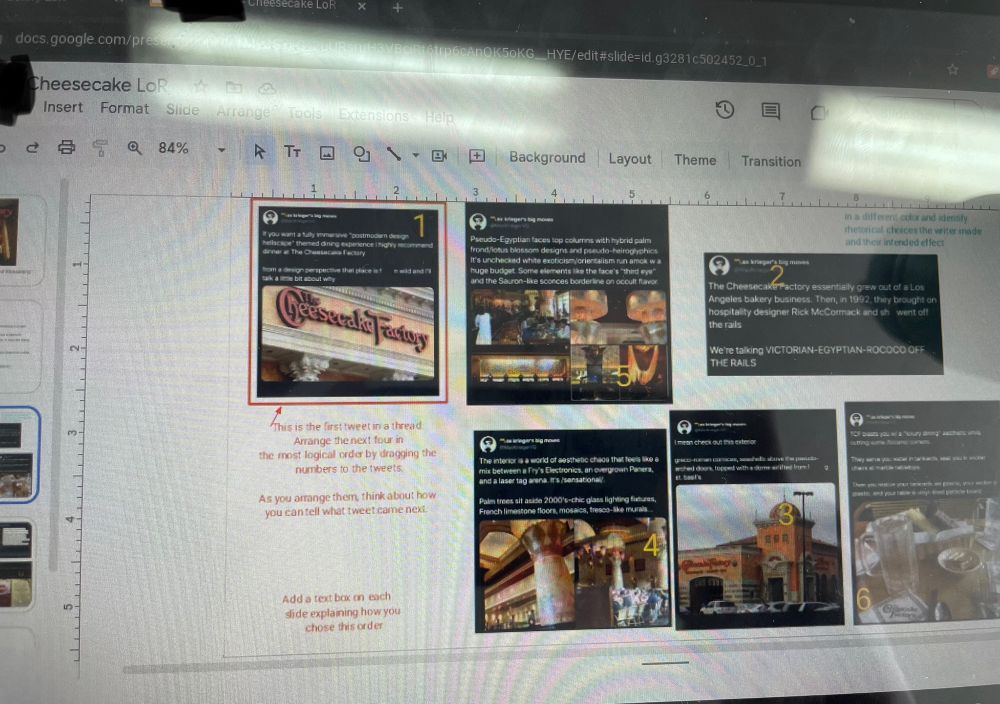Screen dimensions: 1000x704
Task: Click the 84% zoom value
Action: 173,149
